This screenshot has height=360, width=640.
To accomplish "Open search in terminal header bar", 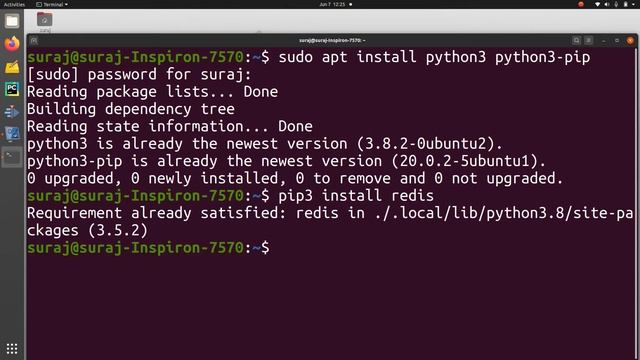I will click(576, 40).
